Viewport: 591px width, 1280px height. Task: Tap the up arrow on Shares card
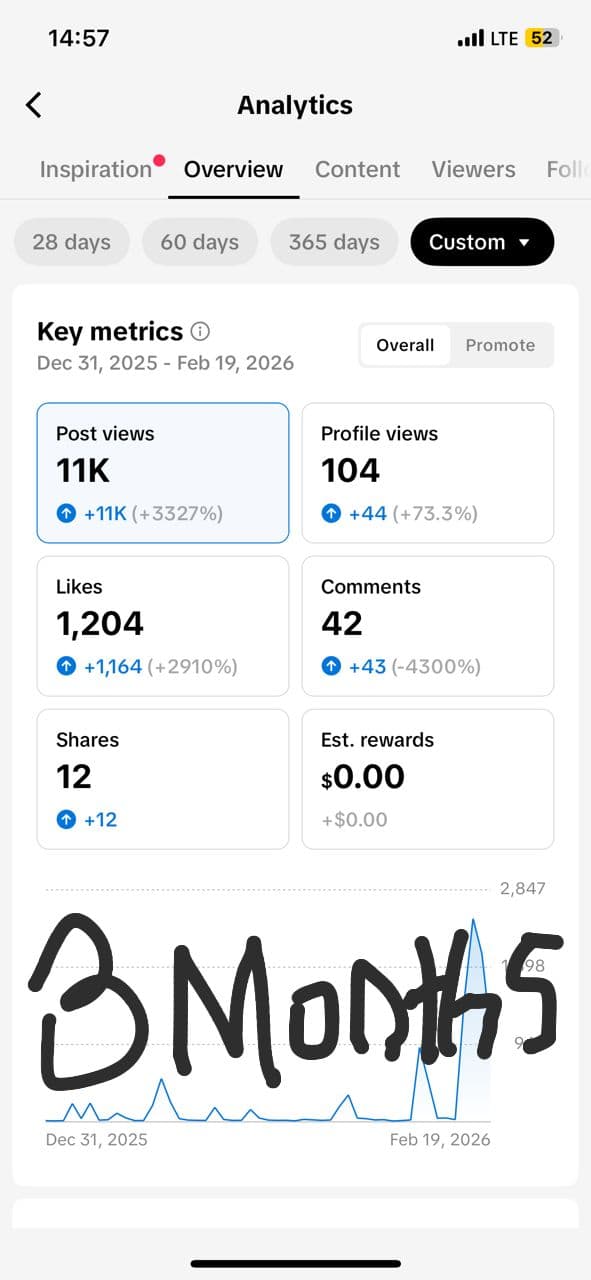(x=66, y=819)
